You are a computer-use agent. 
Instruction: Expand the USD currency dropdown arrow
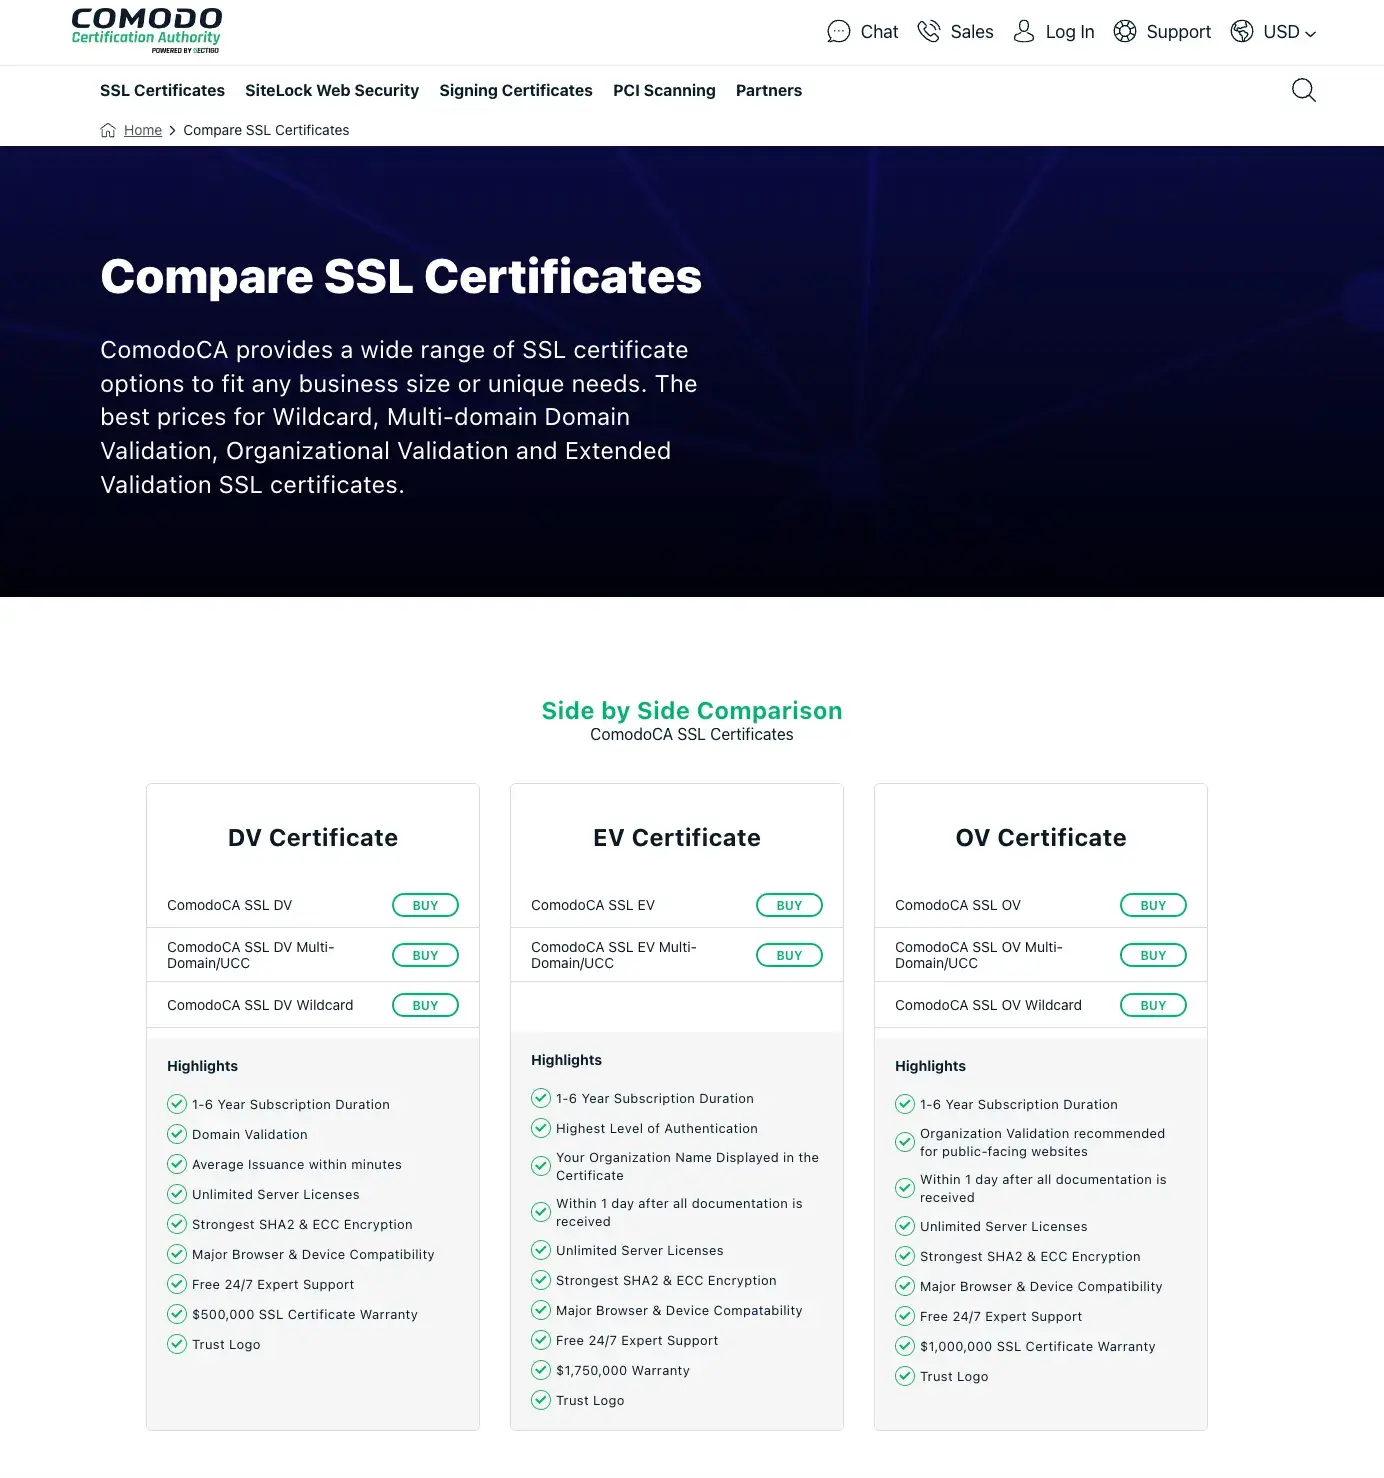point(1311,34)
